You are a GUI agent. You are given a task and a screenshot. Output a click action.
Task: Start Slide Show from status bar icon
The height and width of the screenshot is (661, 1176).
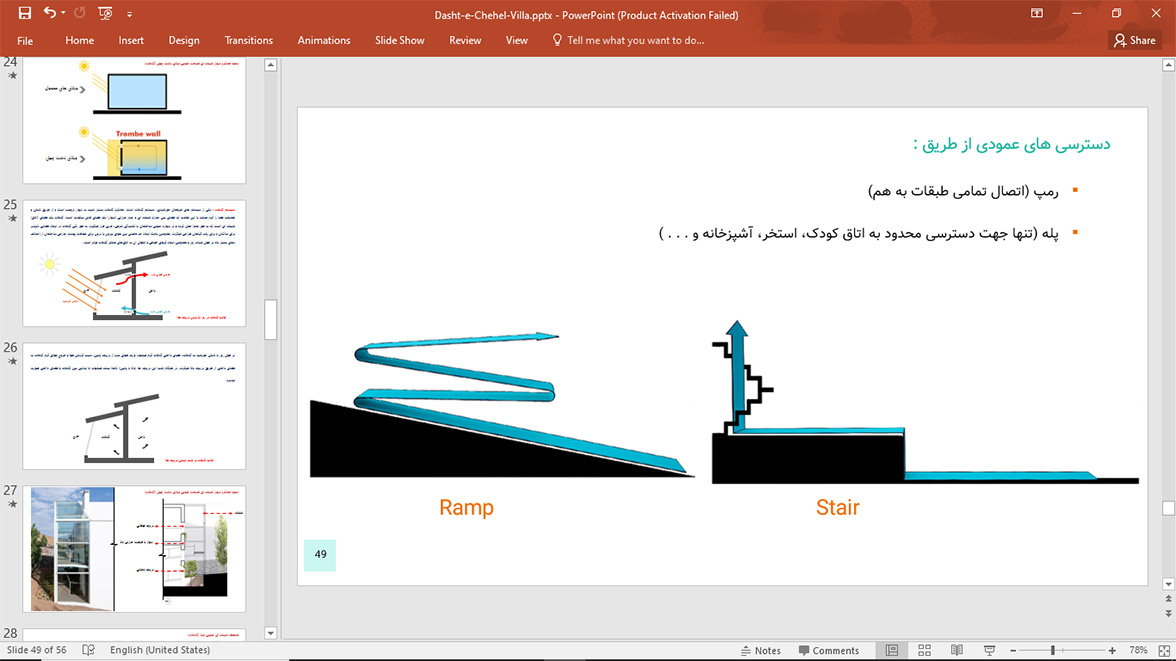point(989,650)
